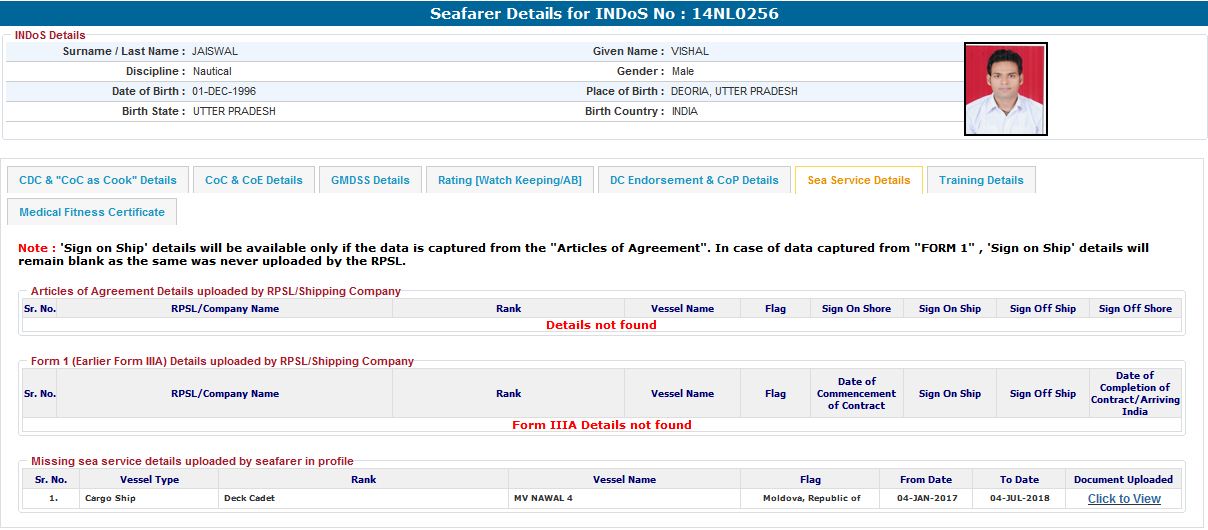Select the GMDSS Details tab
This screenshot has width=1208, height=530.
[x=370, y=180]
